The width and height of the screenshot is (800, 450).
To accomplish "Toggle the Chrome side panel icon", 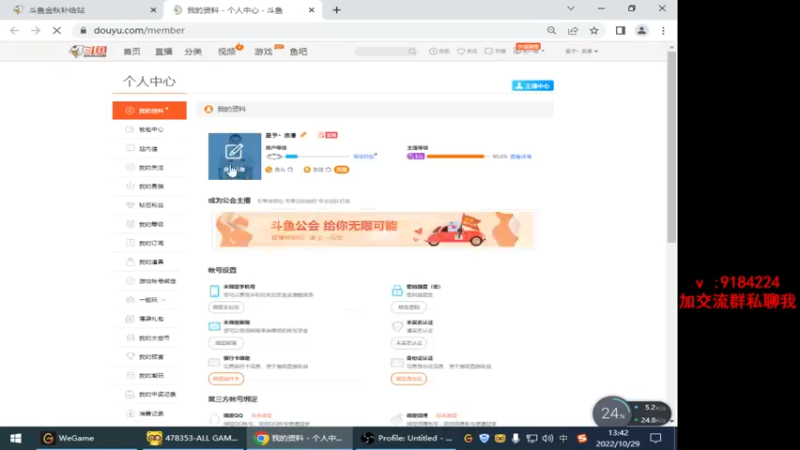I will (620, 31).
